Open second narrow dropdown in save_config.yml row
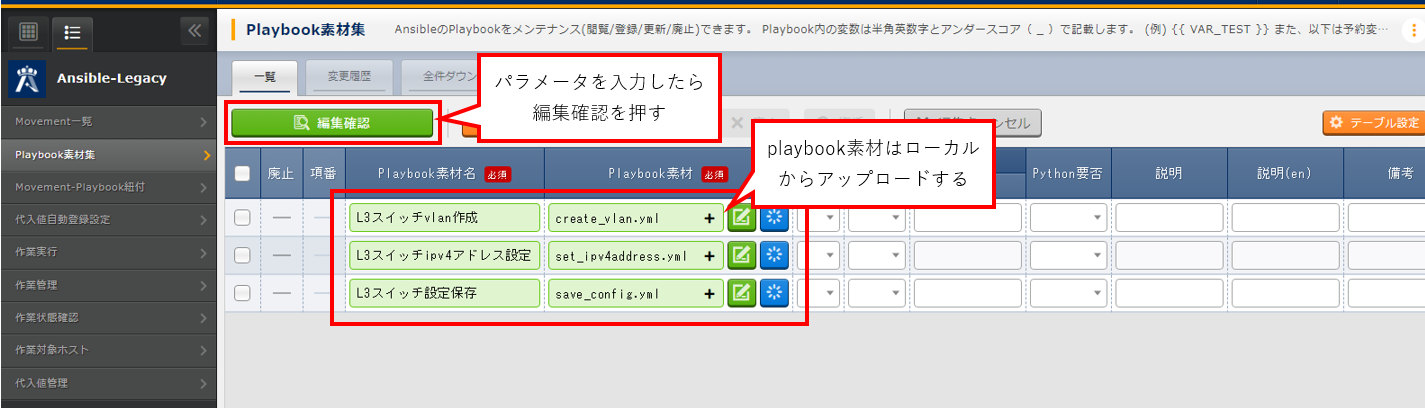This screenshot has height=408, width=1425. (876, 294)
